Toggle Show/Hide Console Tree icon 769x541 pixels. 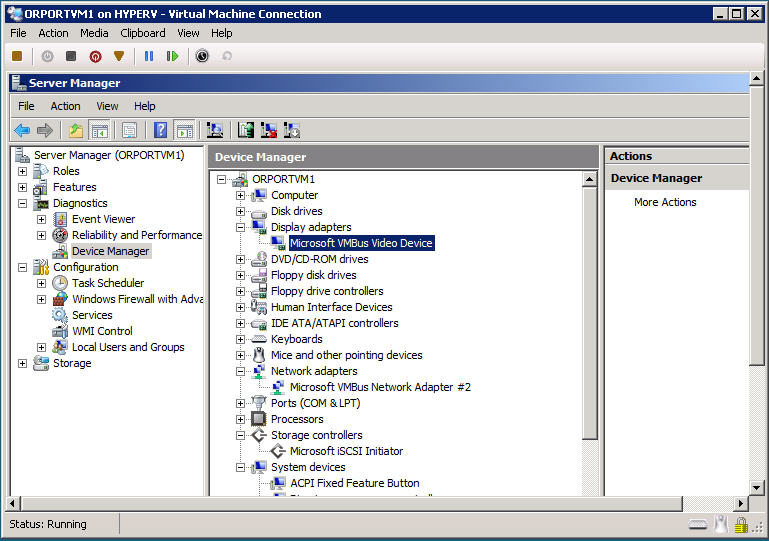tap(99, 130)
